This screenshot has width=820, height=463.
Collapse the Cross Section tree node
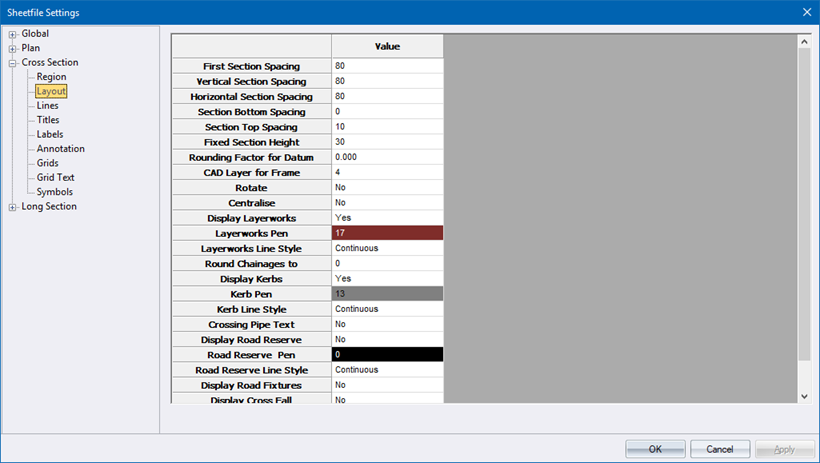(x=13, y=63)
